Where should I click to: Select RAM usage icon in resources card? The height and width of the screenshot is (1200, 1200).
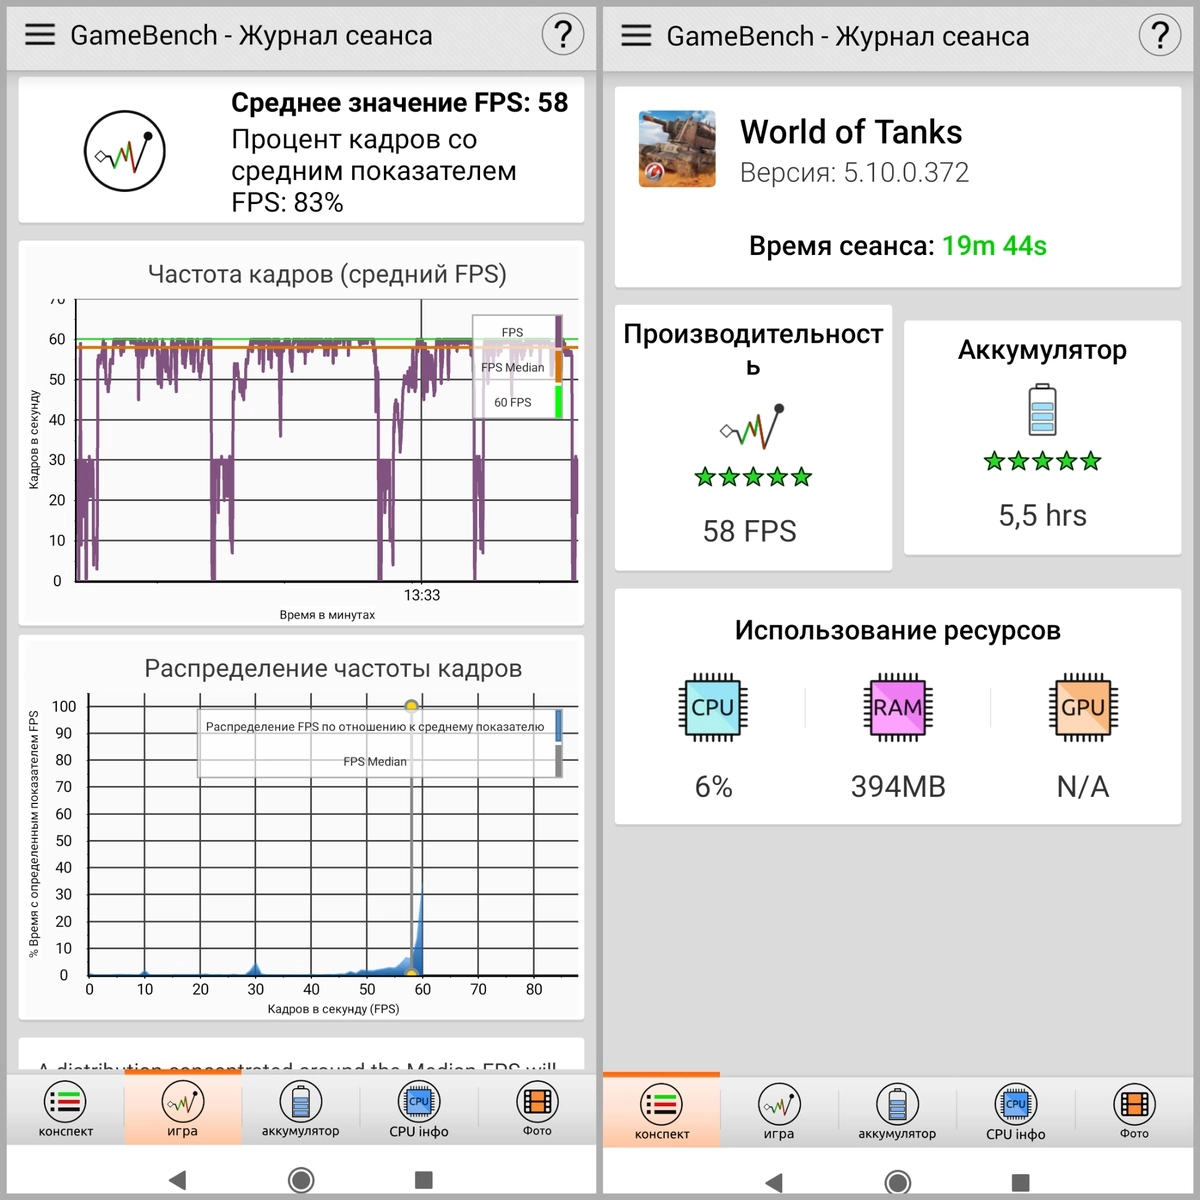click(897, 707)
